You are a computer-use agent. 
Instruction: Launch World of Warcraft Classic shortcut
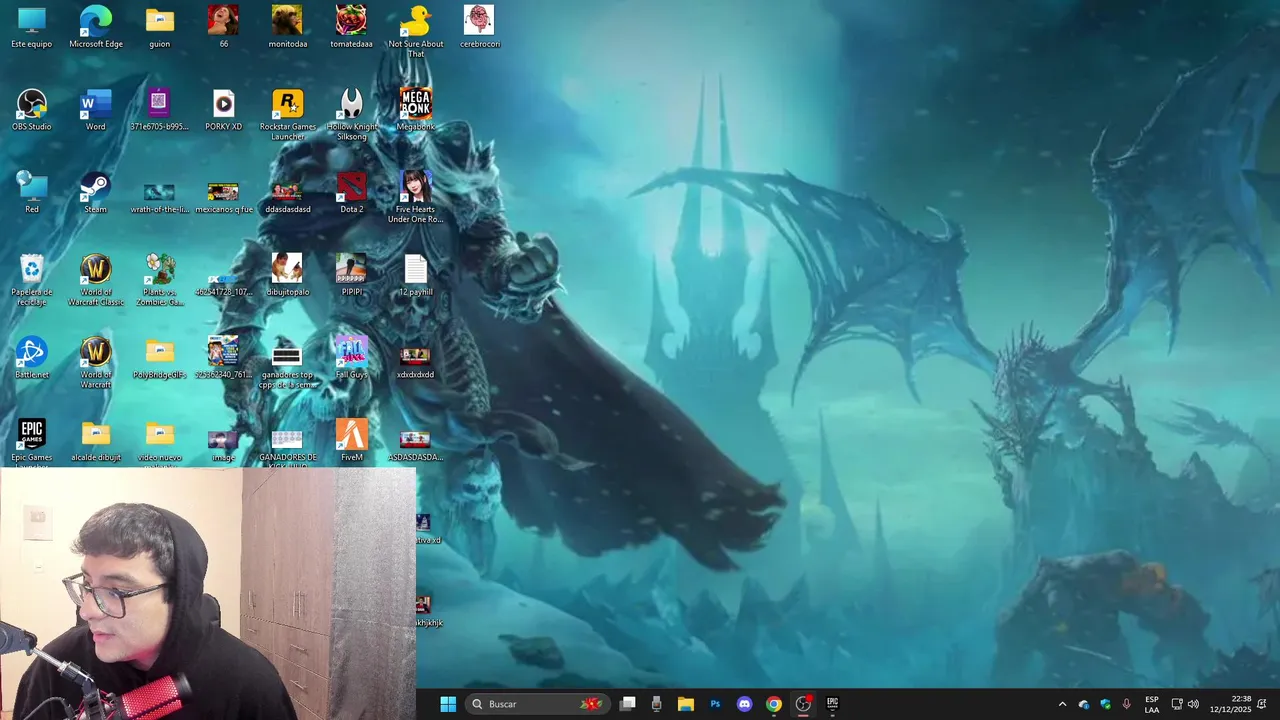[x=96, y=280]
